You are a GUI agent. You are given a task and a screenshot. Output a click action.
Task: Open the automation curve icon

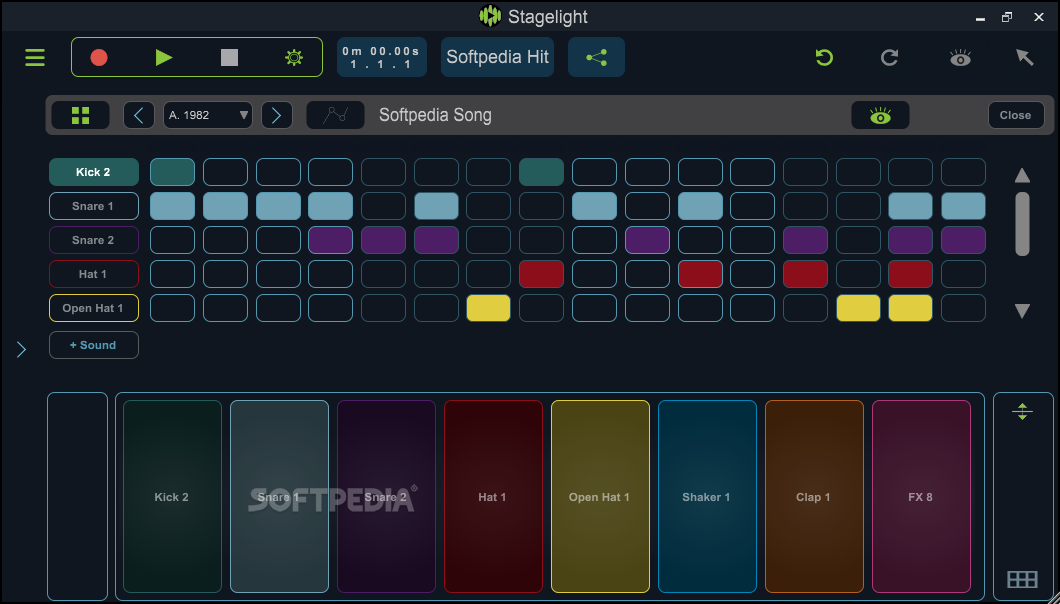tap(335, 115)
